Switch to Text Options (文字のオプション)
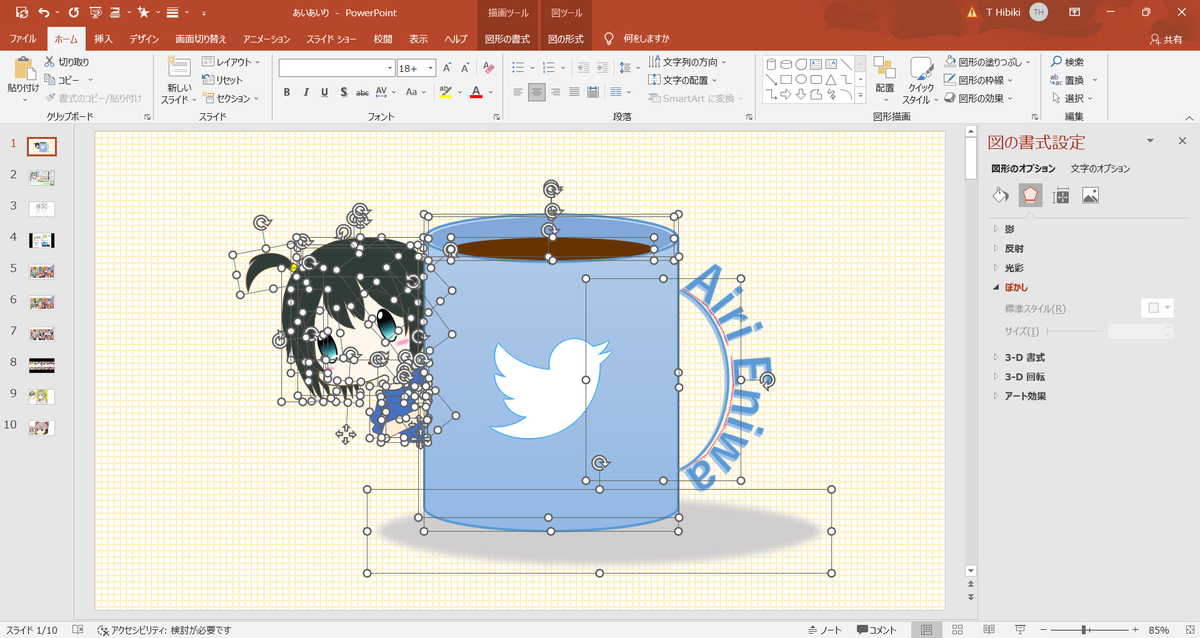 tap(1100, 168)
